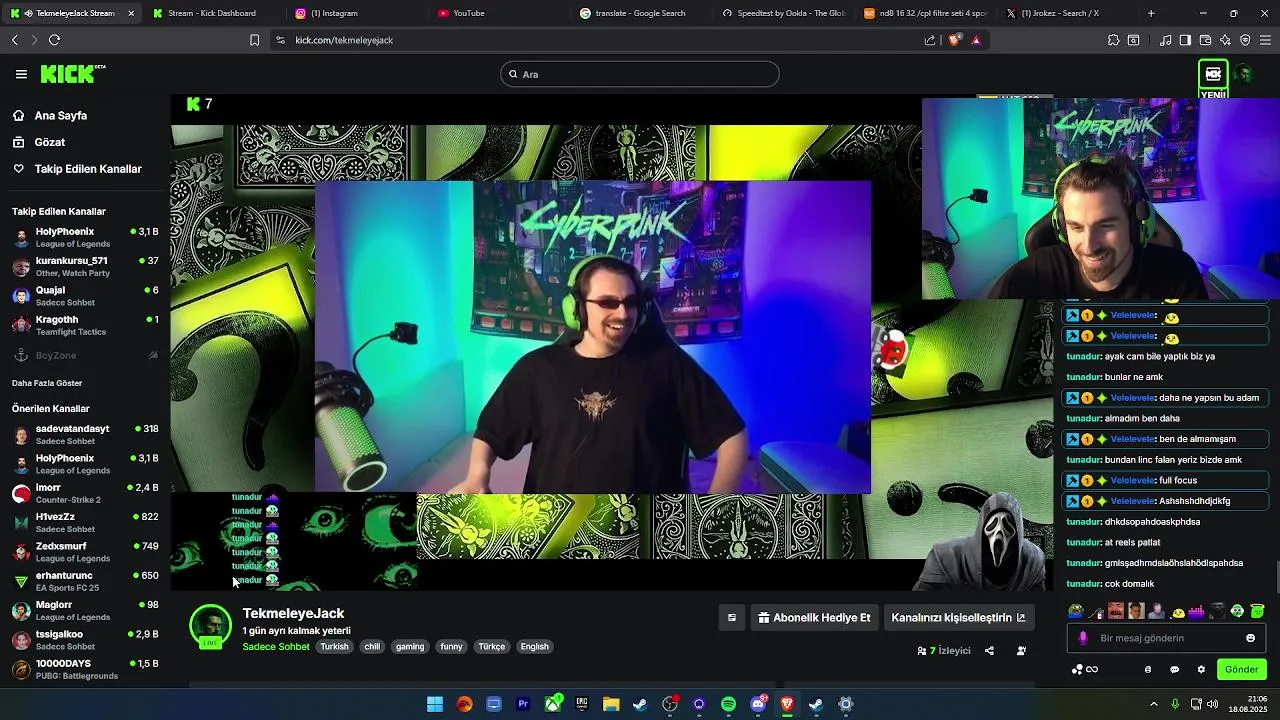Viewport: 1280px width, 720px height.
Task: Open OBS Studio from the taskbar
Action: [x=669, y=705]
